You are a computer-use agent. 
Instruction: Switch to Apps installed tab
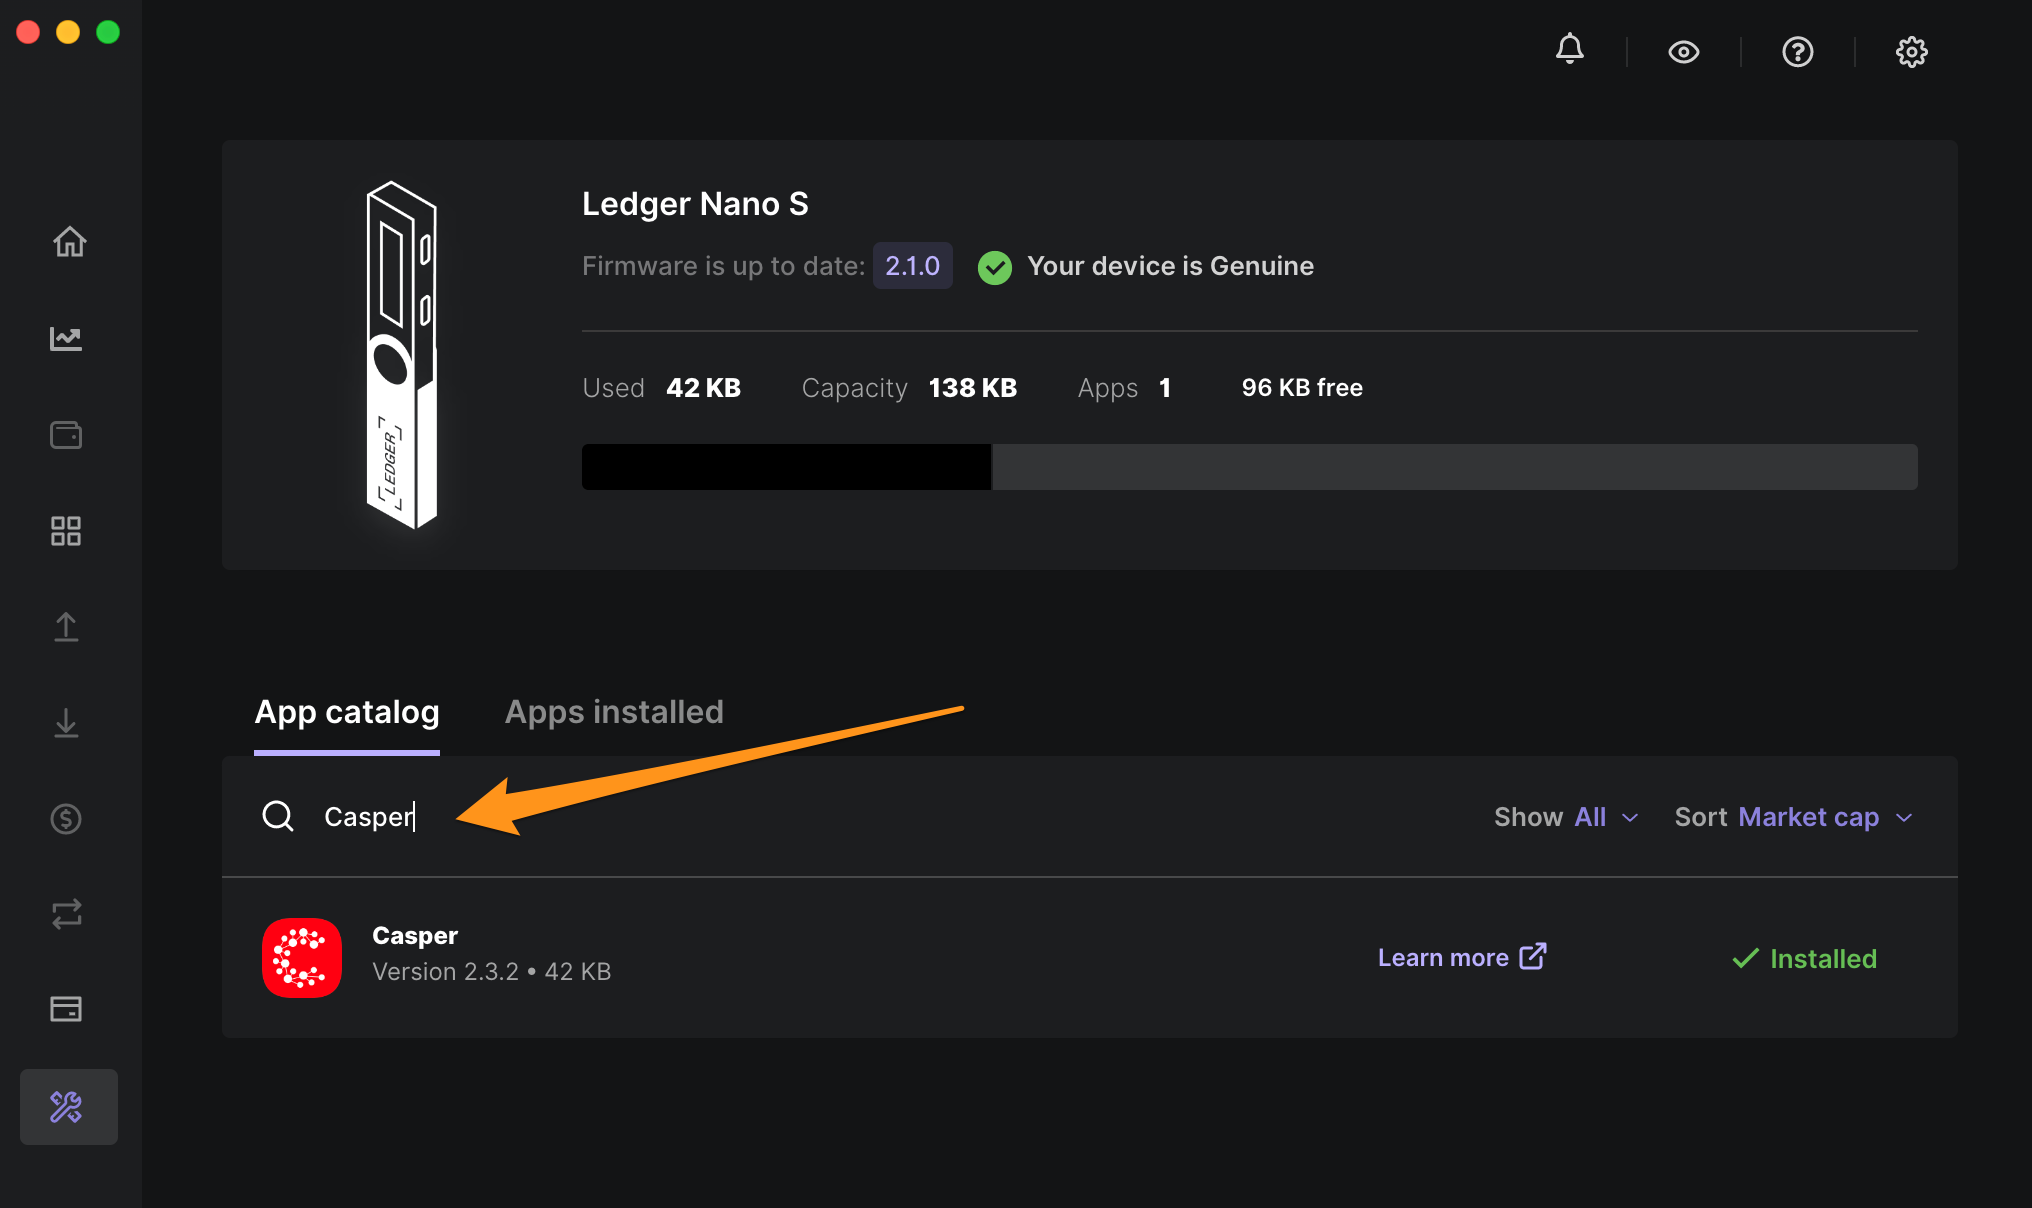[x=614, y=710]
